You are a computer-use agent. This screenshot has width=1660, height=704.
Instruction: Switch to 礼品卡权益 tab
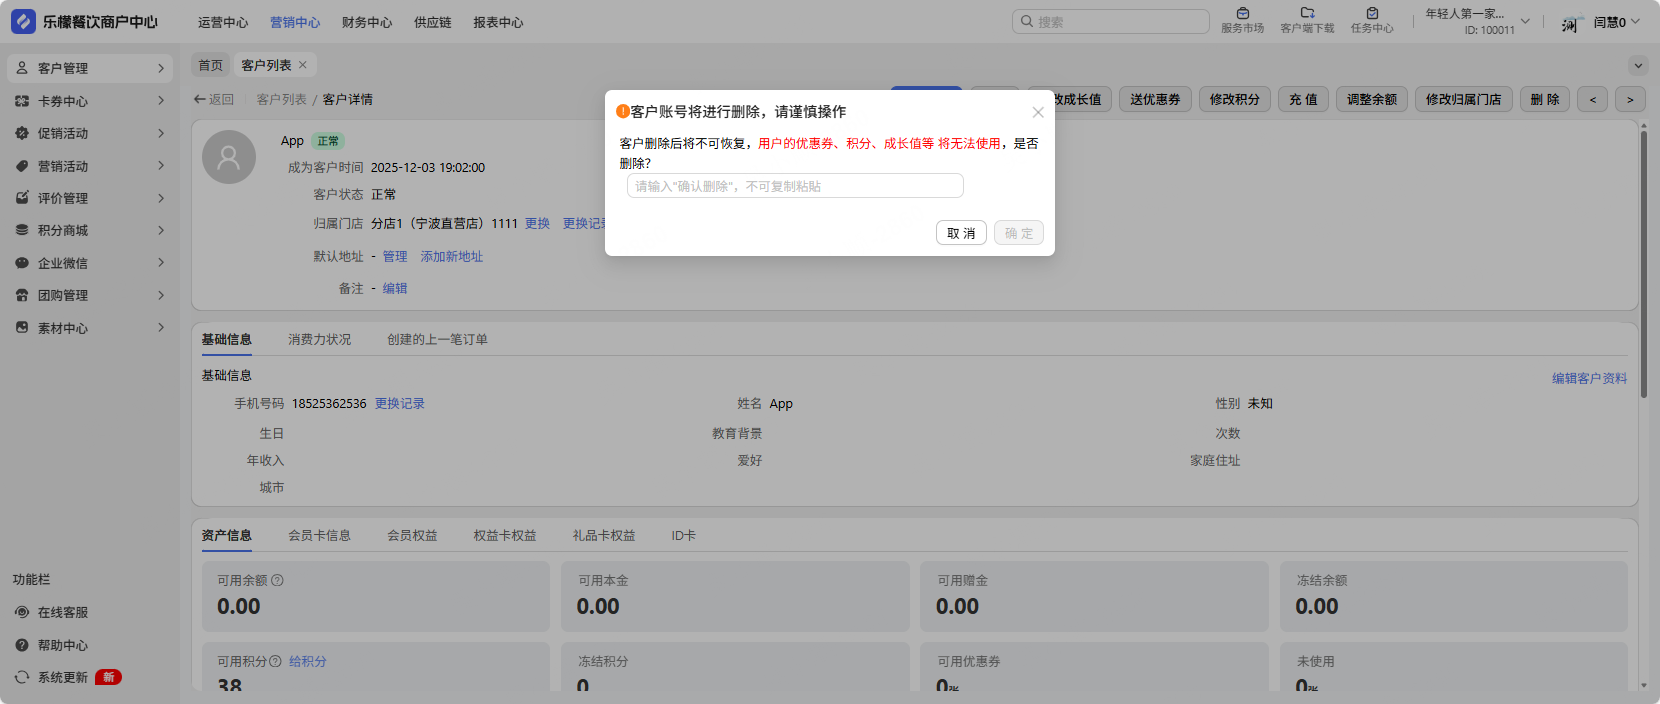point(604,536)
